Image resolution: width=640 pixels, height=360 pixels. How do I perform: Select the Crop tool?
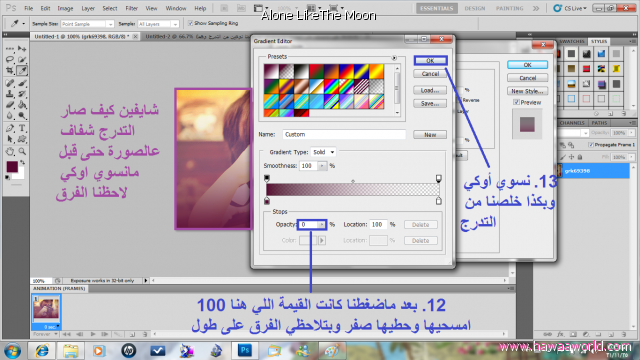click(x=10, y=71)
